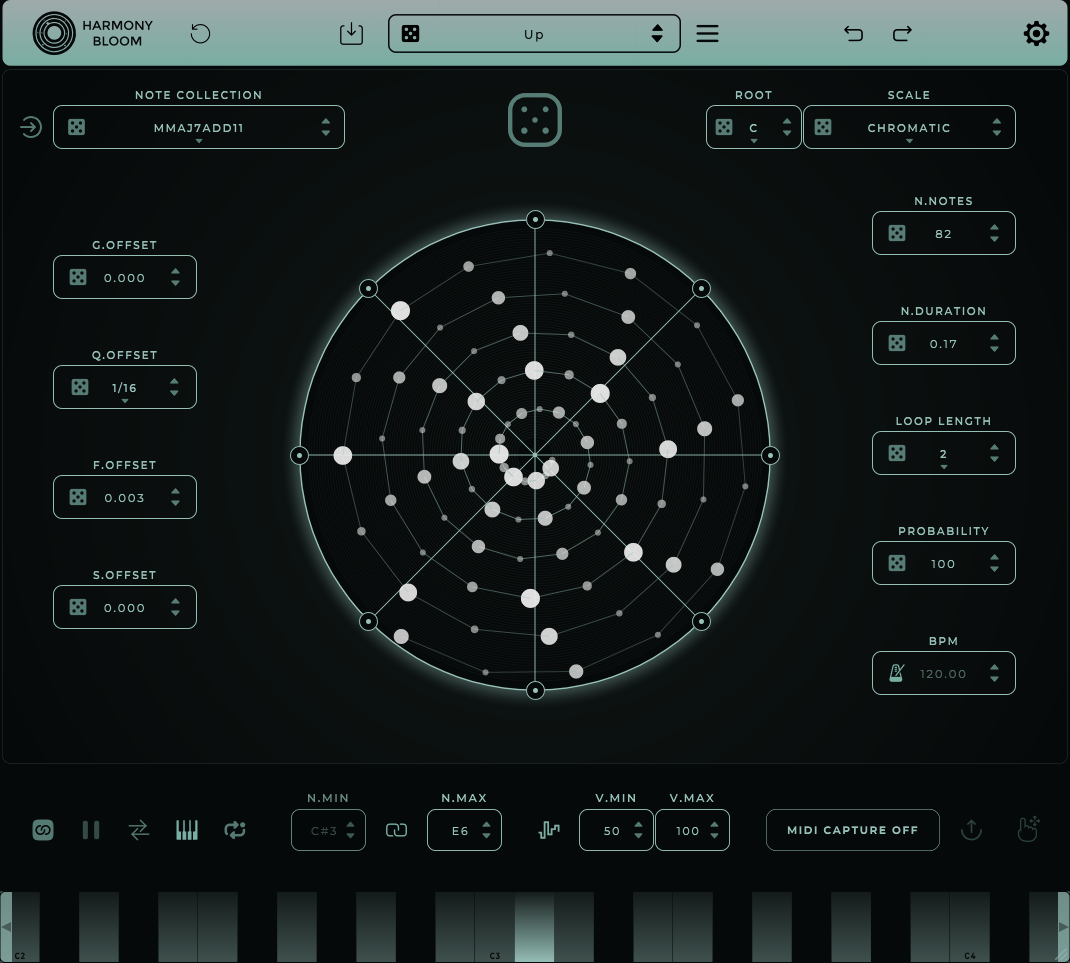Open the piano keyboard display icon
This screenshot has width=1070, height=963.
187,830
